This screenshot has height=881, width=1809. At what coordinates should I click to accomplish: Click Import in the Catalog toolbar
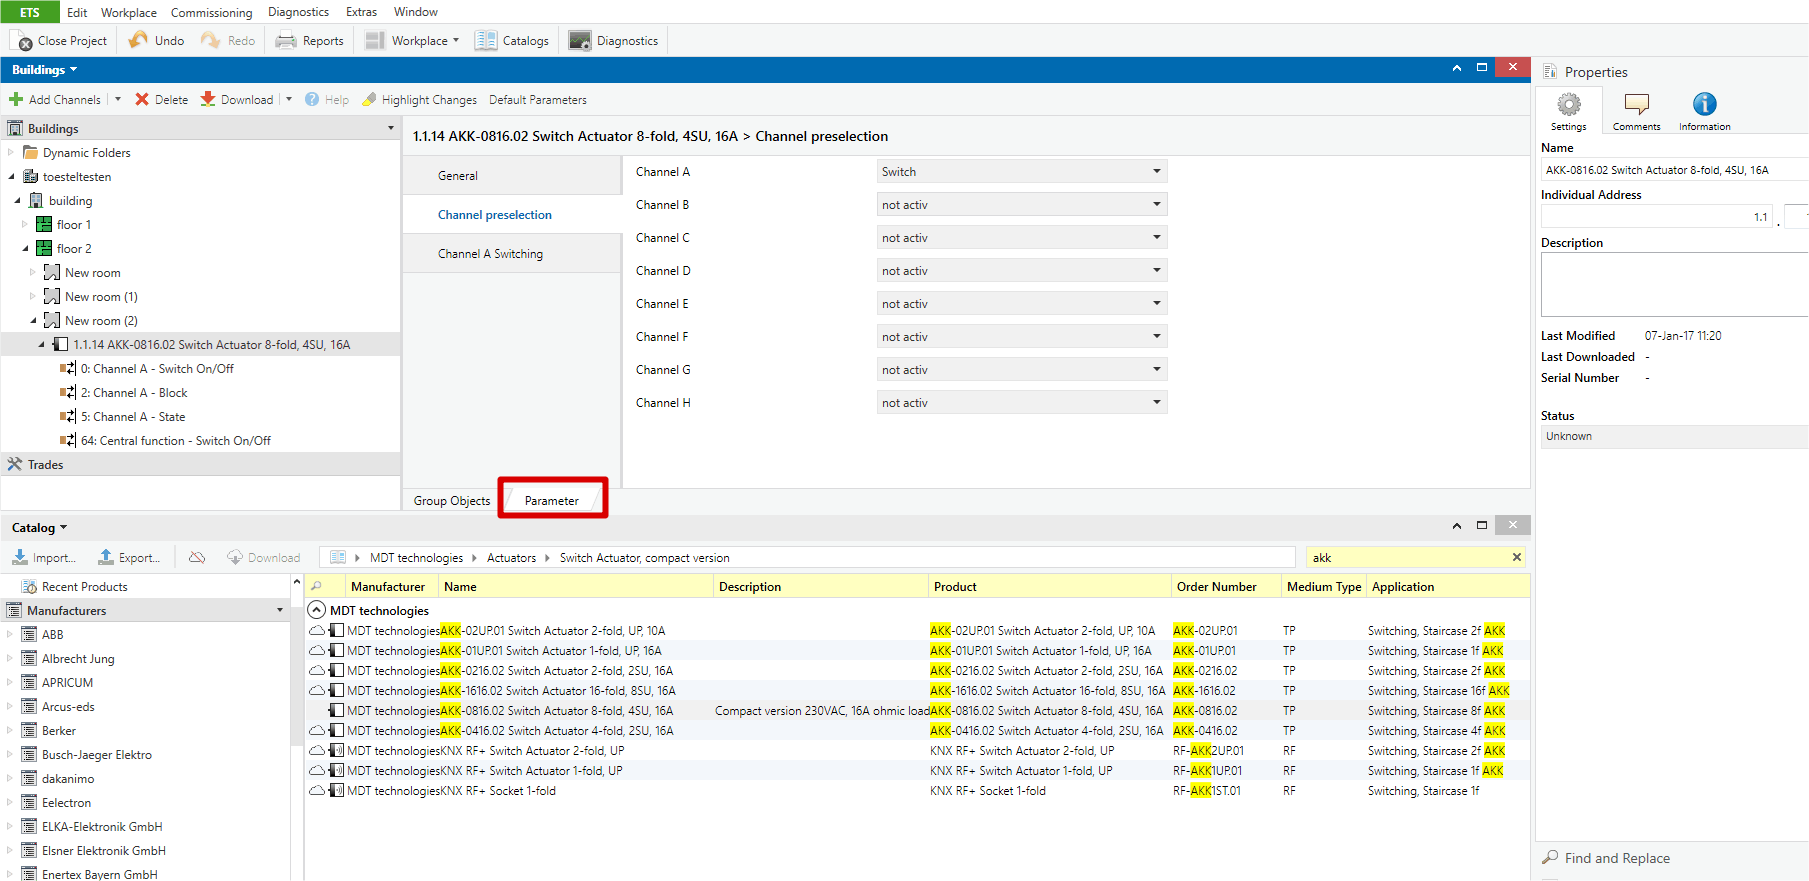pos(43,557)
